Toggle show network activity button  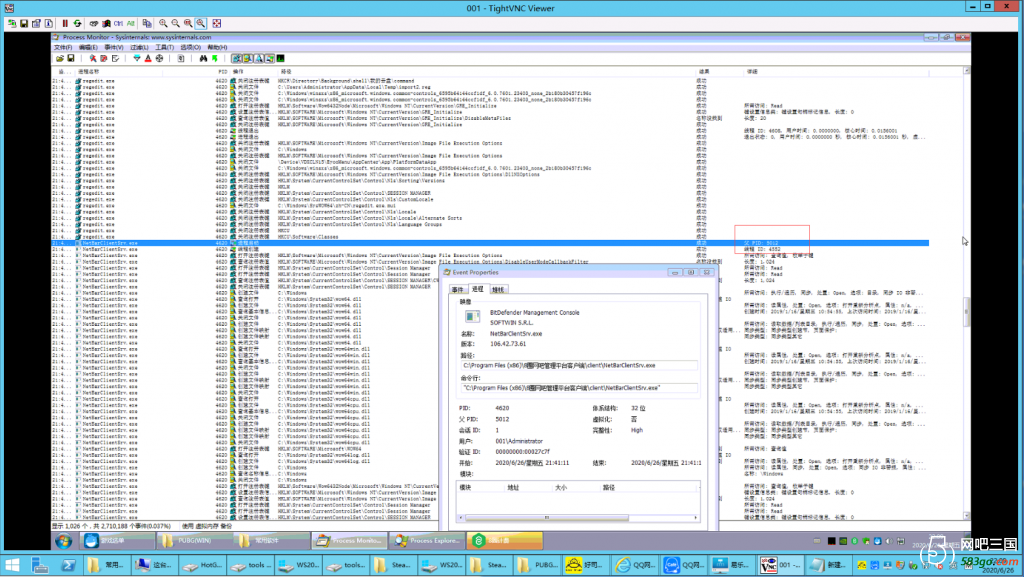259,59
